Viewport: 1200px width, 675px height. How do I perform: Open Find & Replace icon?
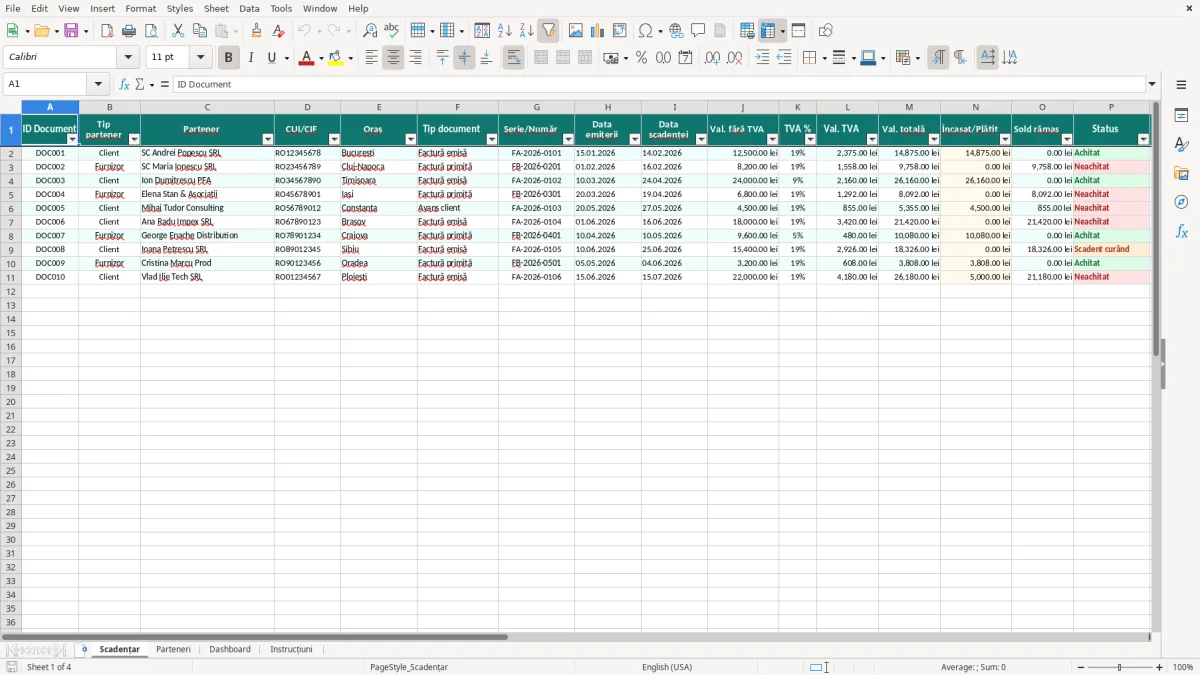pos(370,31)
